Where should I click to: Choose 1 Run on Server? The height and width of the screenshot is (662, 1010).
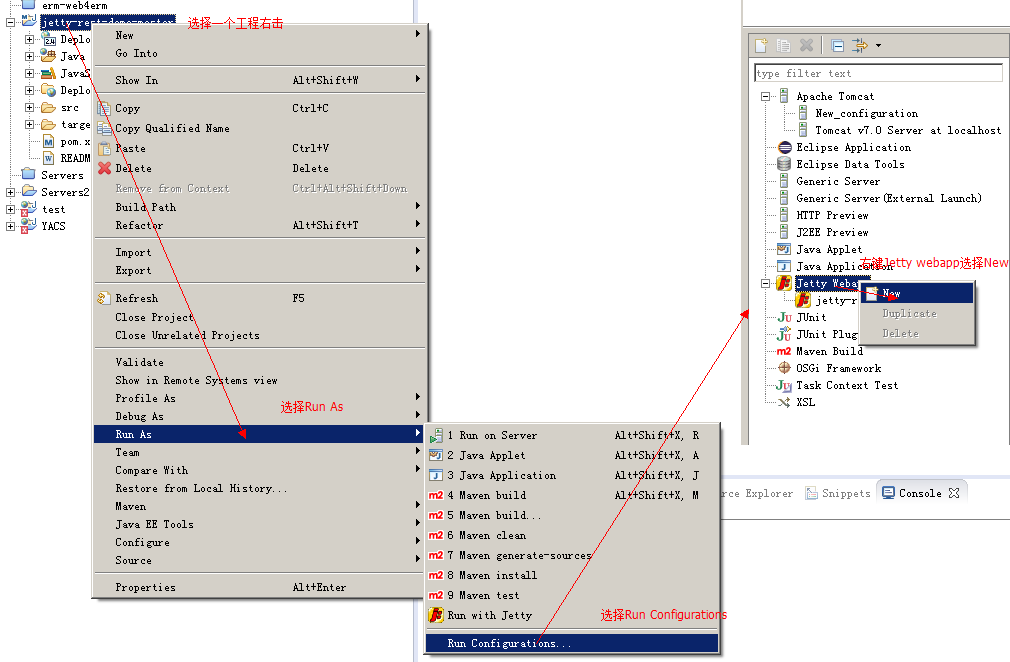click(x=572, y=435)
